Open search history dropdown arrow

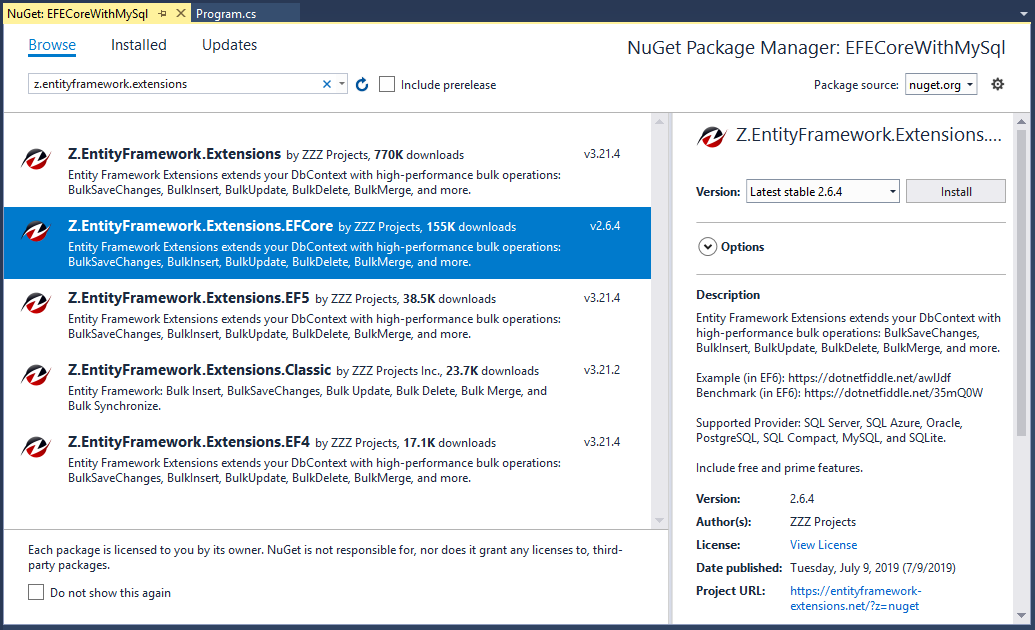pyautogui.click(x=341, y=84)
